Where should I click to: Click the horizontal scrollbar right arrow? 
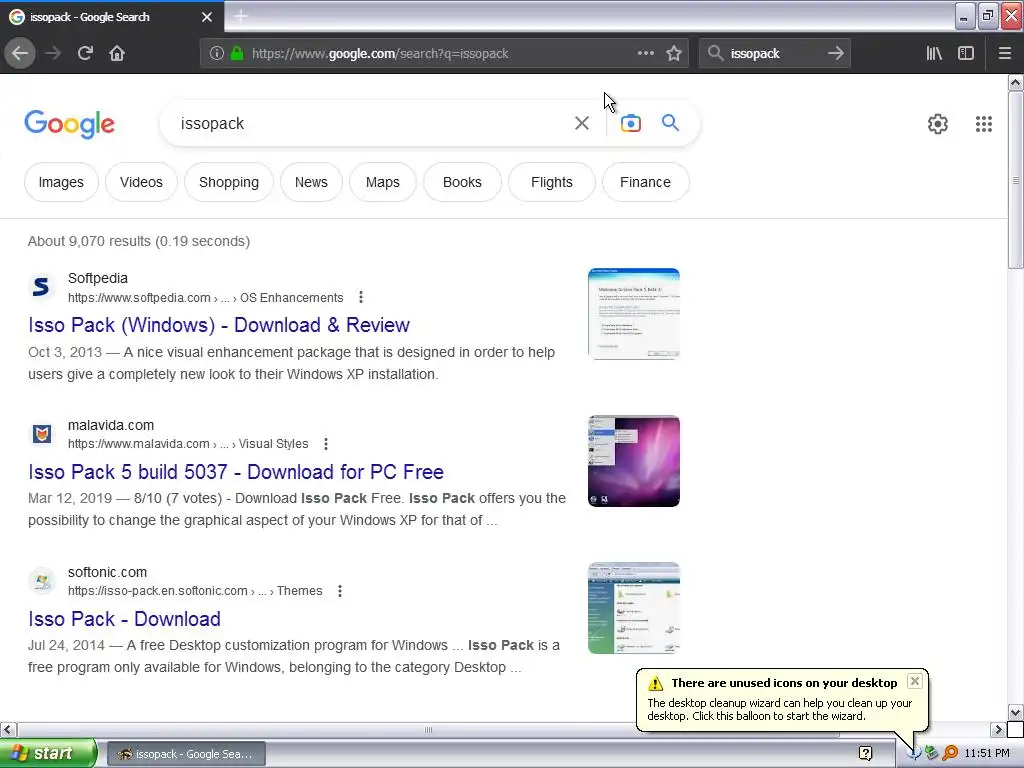click(999, 729)
